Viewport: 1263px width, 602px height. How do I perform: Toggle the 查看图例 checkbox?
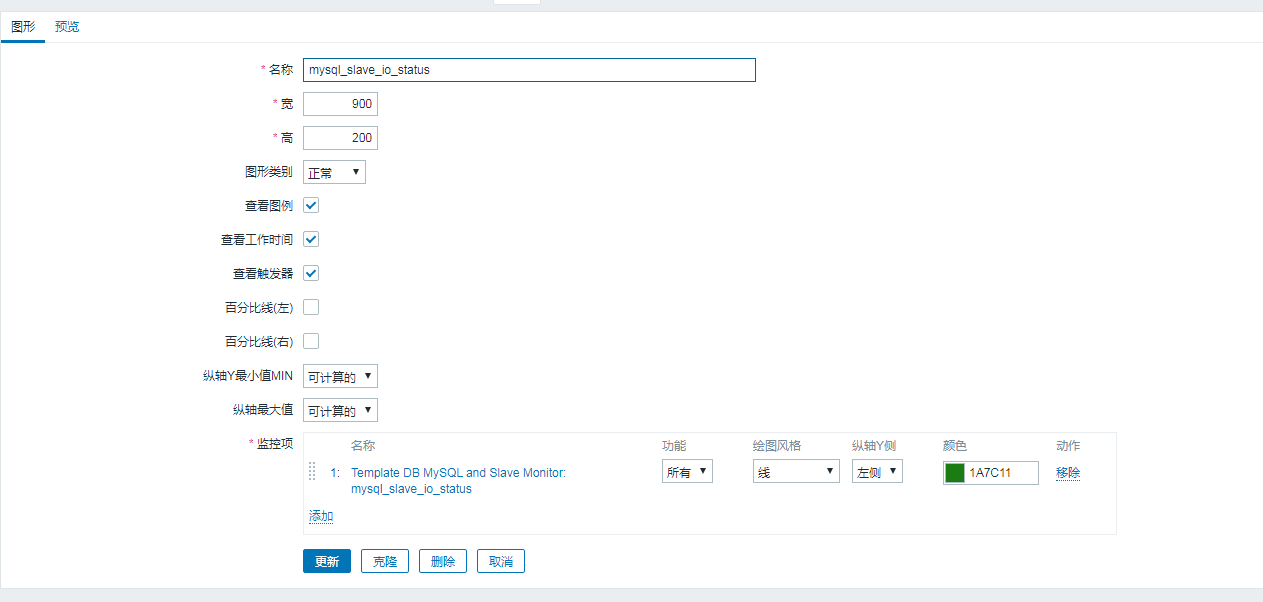coord(311,205)
